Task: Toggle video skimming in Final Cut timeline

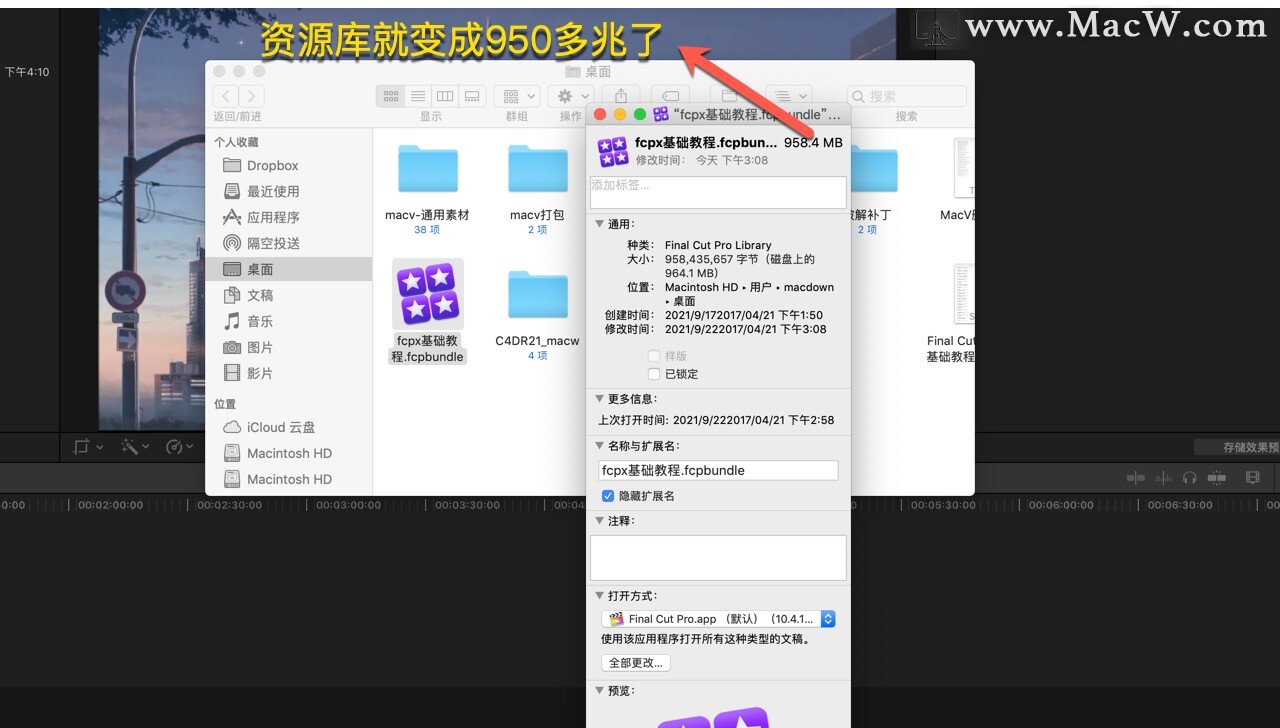Action: pyautogui.click(x=1136, y=478)
